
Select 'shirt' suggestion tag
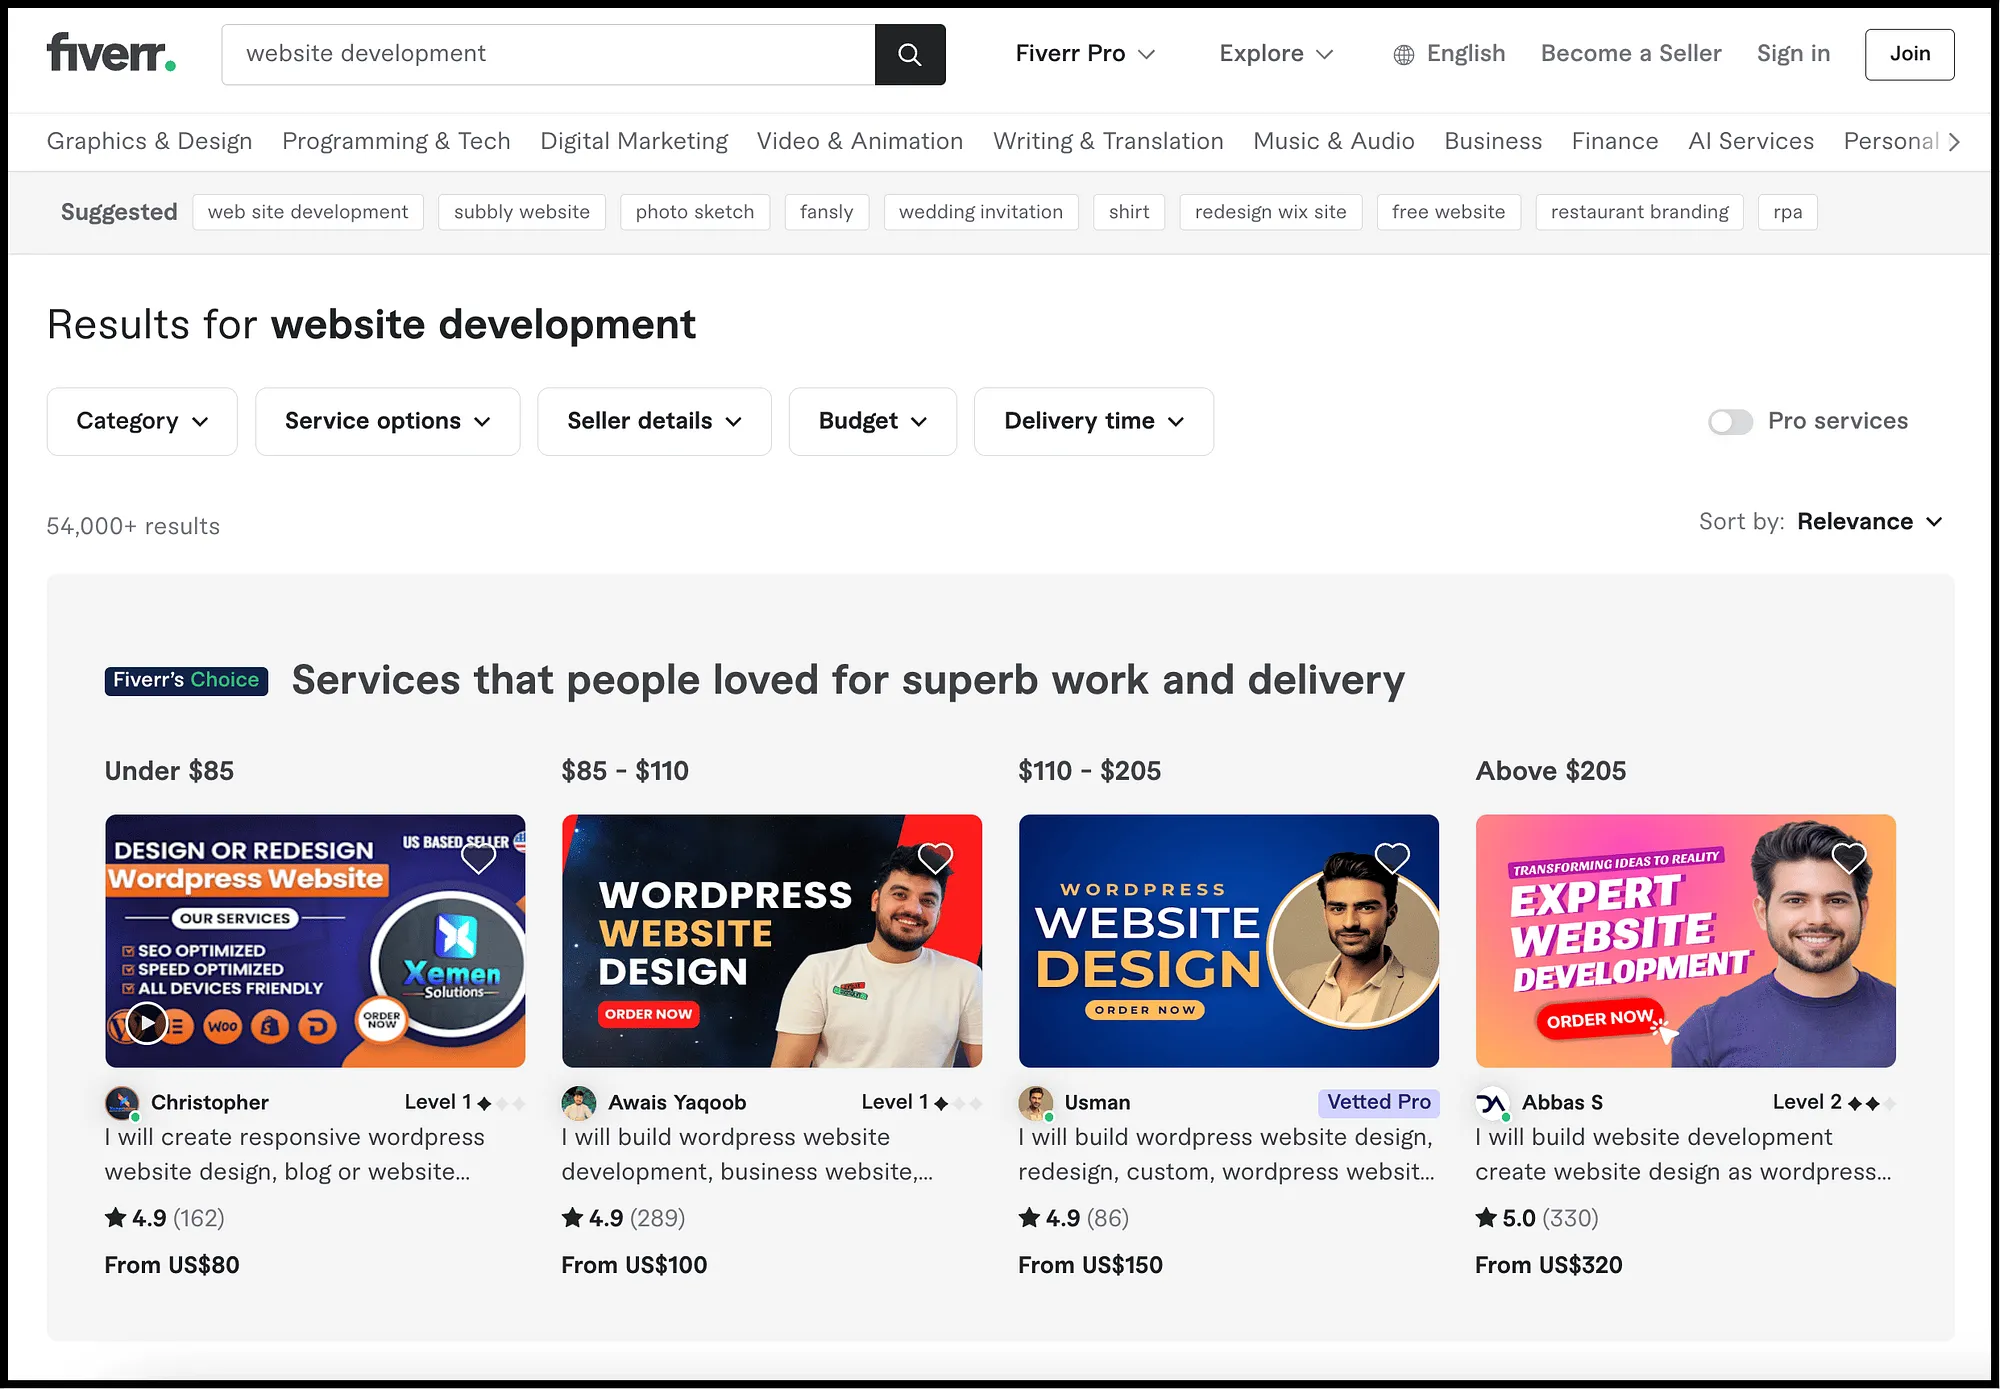tap(1129, 212)
